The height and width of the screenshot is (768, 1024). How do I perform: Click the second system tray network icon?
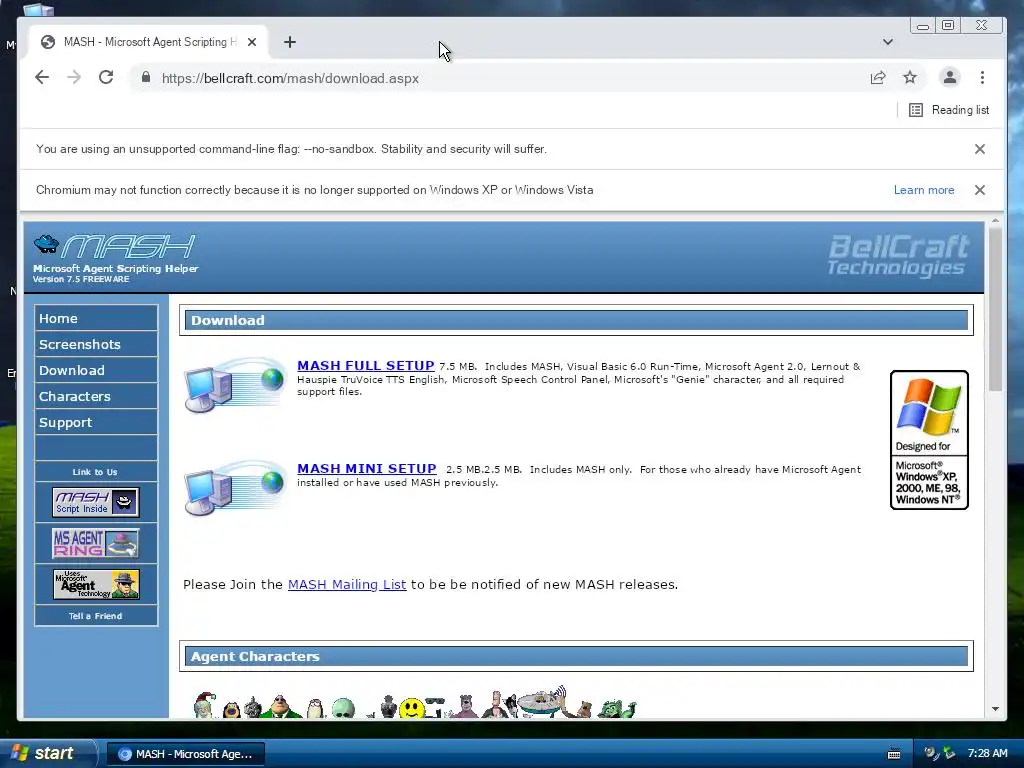[x=949, y=753]
